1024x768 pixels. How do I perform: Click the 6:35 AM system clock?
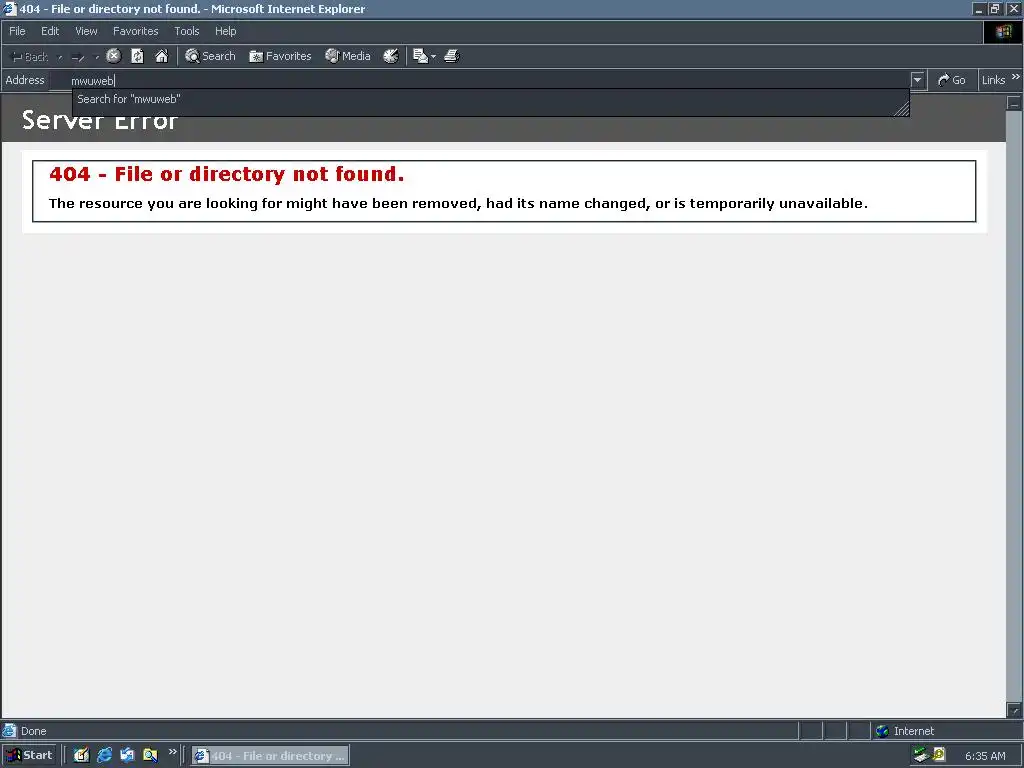click(x=985, y=756)
